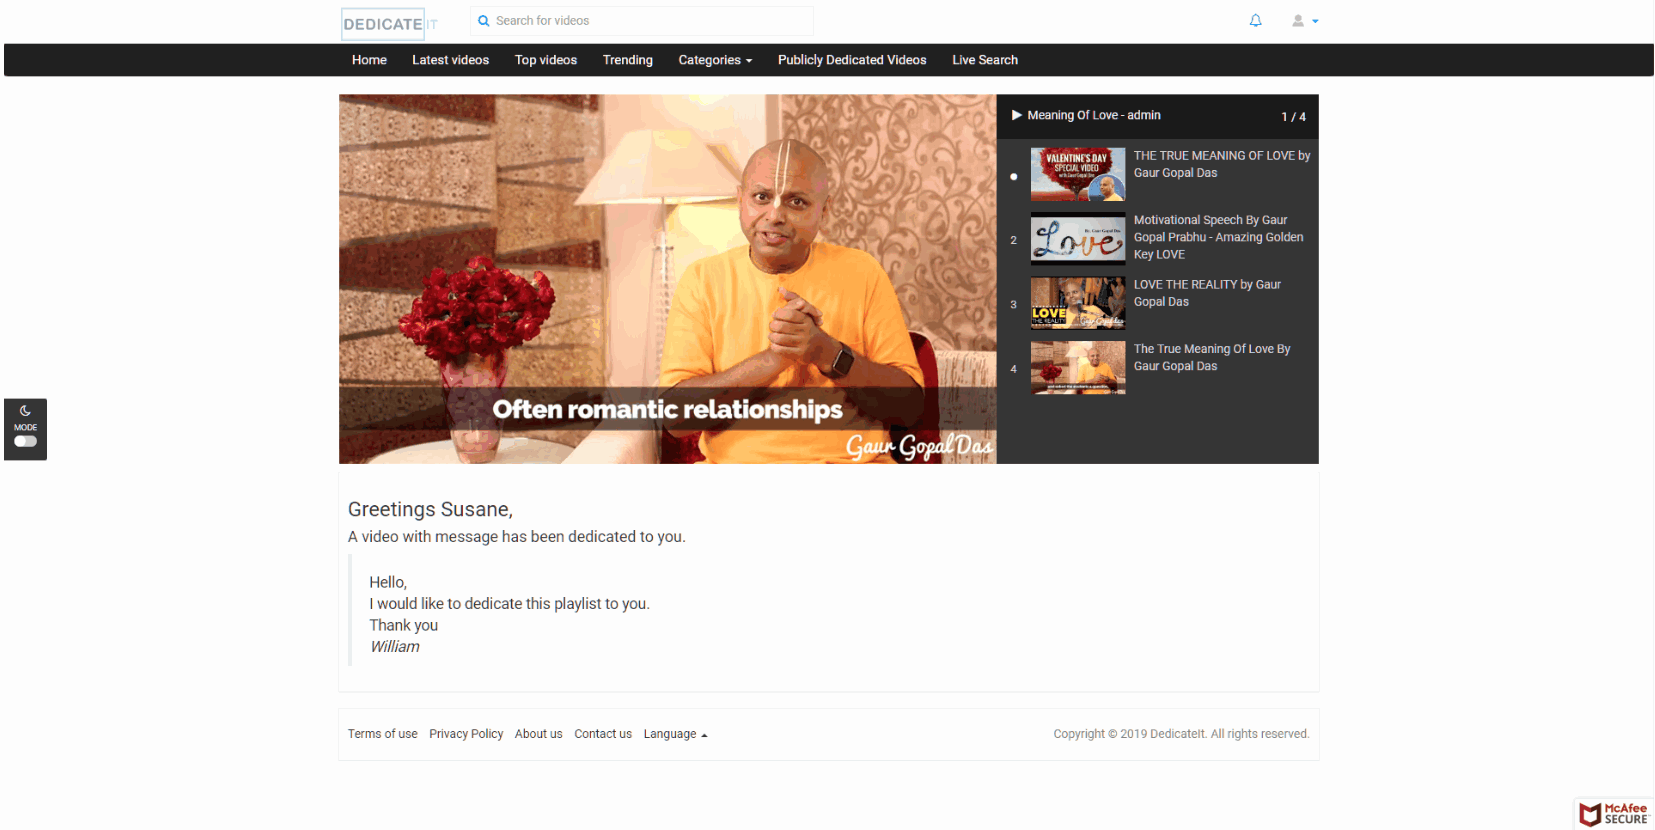The image size is (1655, 830).
Task: Open the Trending page
Action: pos(627,60)
